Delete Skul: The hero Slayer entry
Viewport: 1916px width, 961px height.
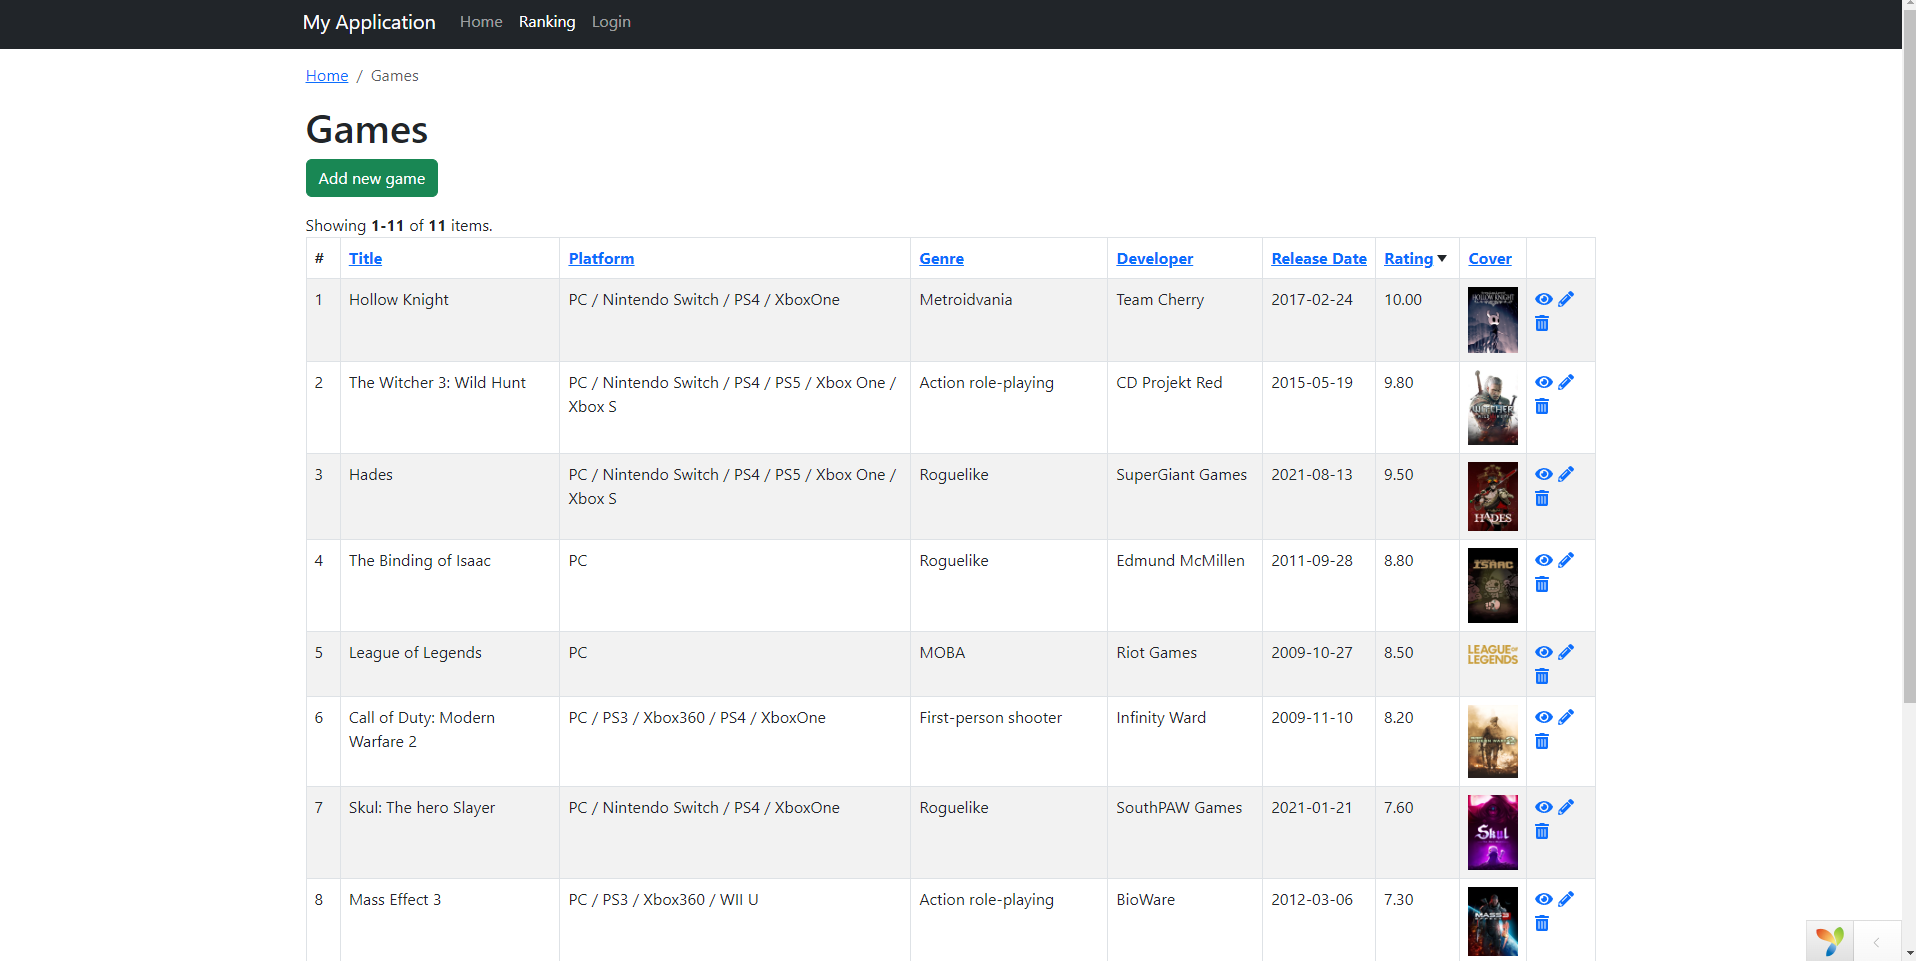[x=1542, y=831]
